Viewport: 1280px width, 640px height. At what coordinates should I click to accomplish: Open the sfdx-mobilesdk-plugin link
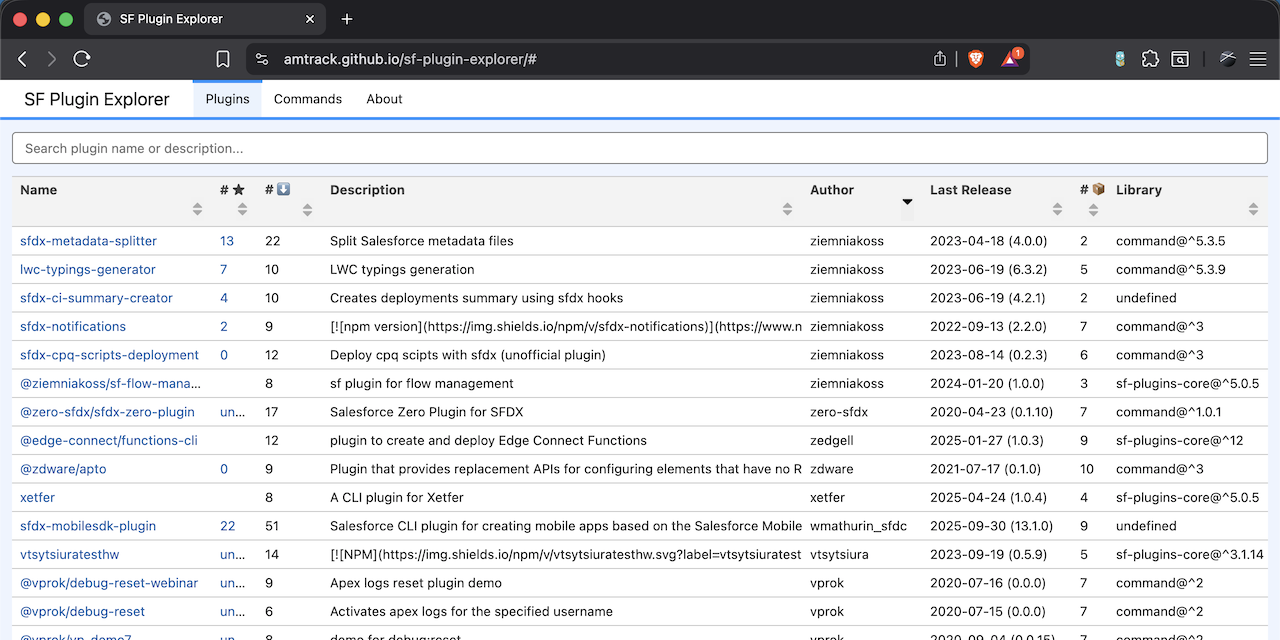88,526
